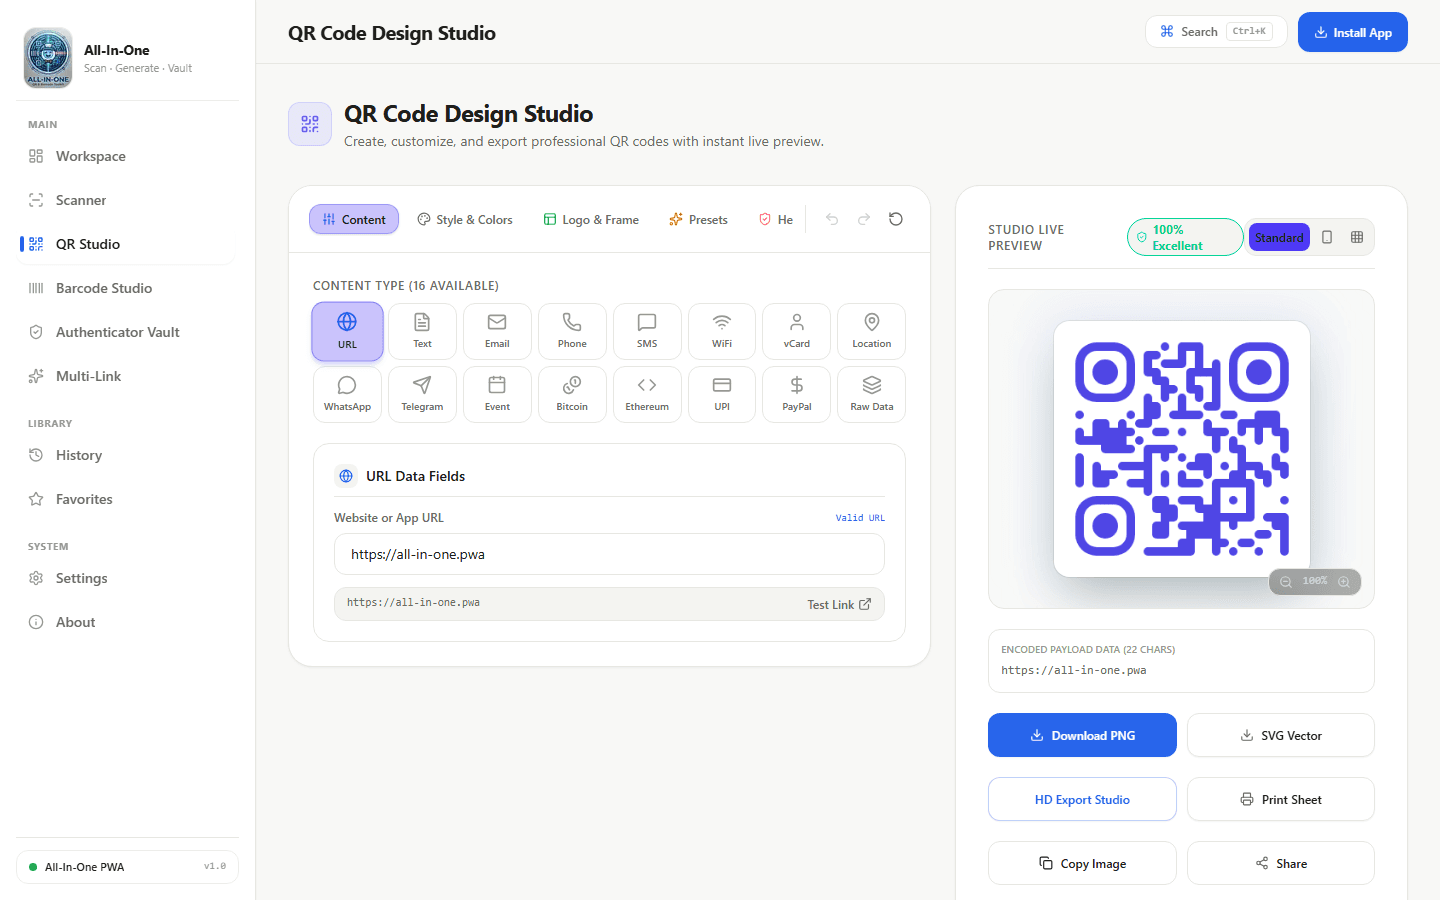Pick the Email content type

coord(497,331)
